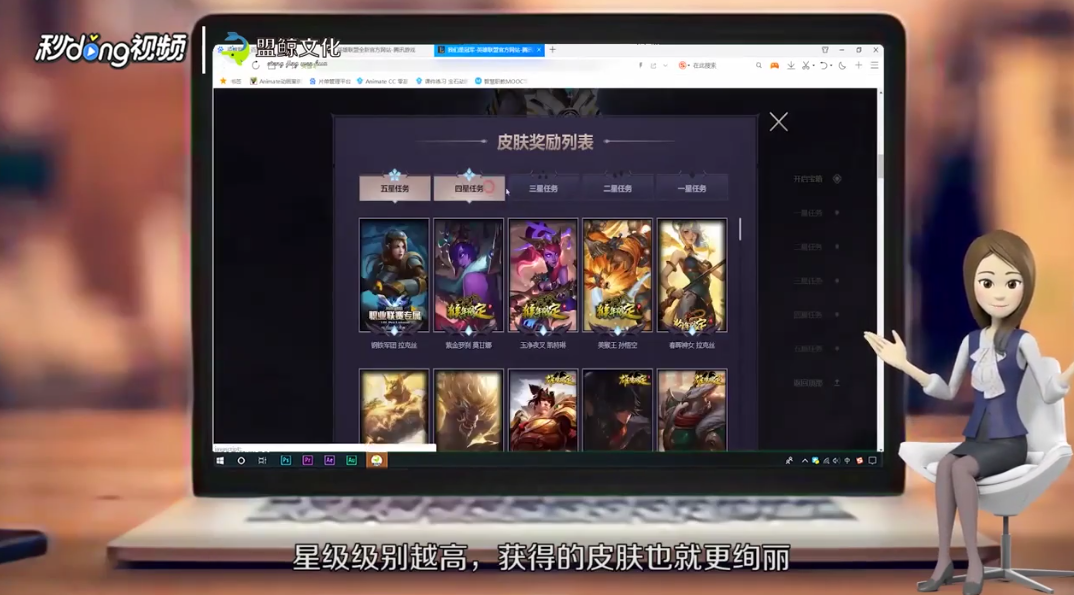The width and height of the screenshot is (1074, 595).
Task: Toggle night mode moon icon
Action: (842, 66)
